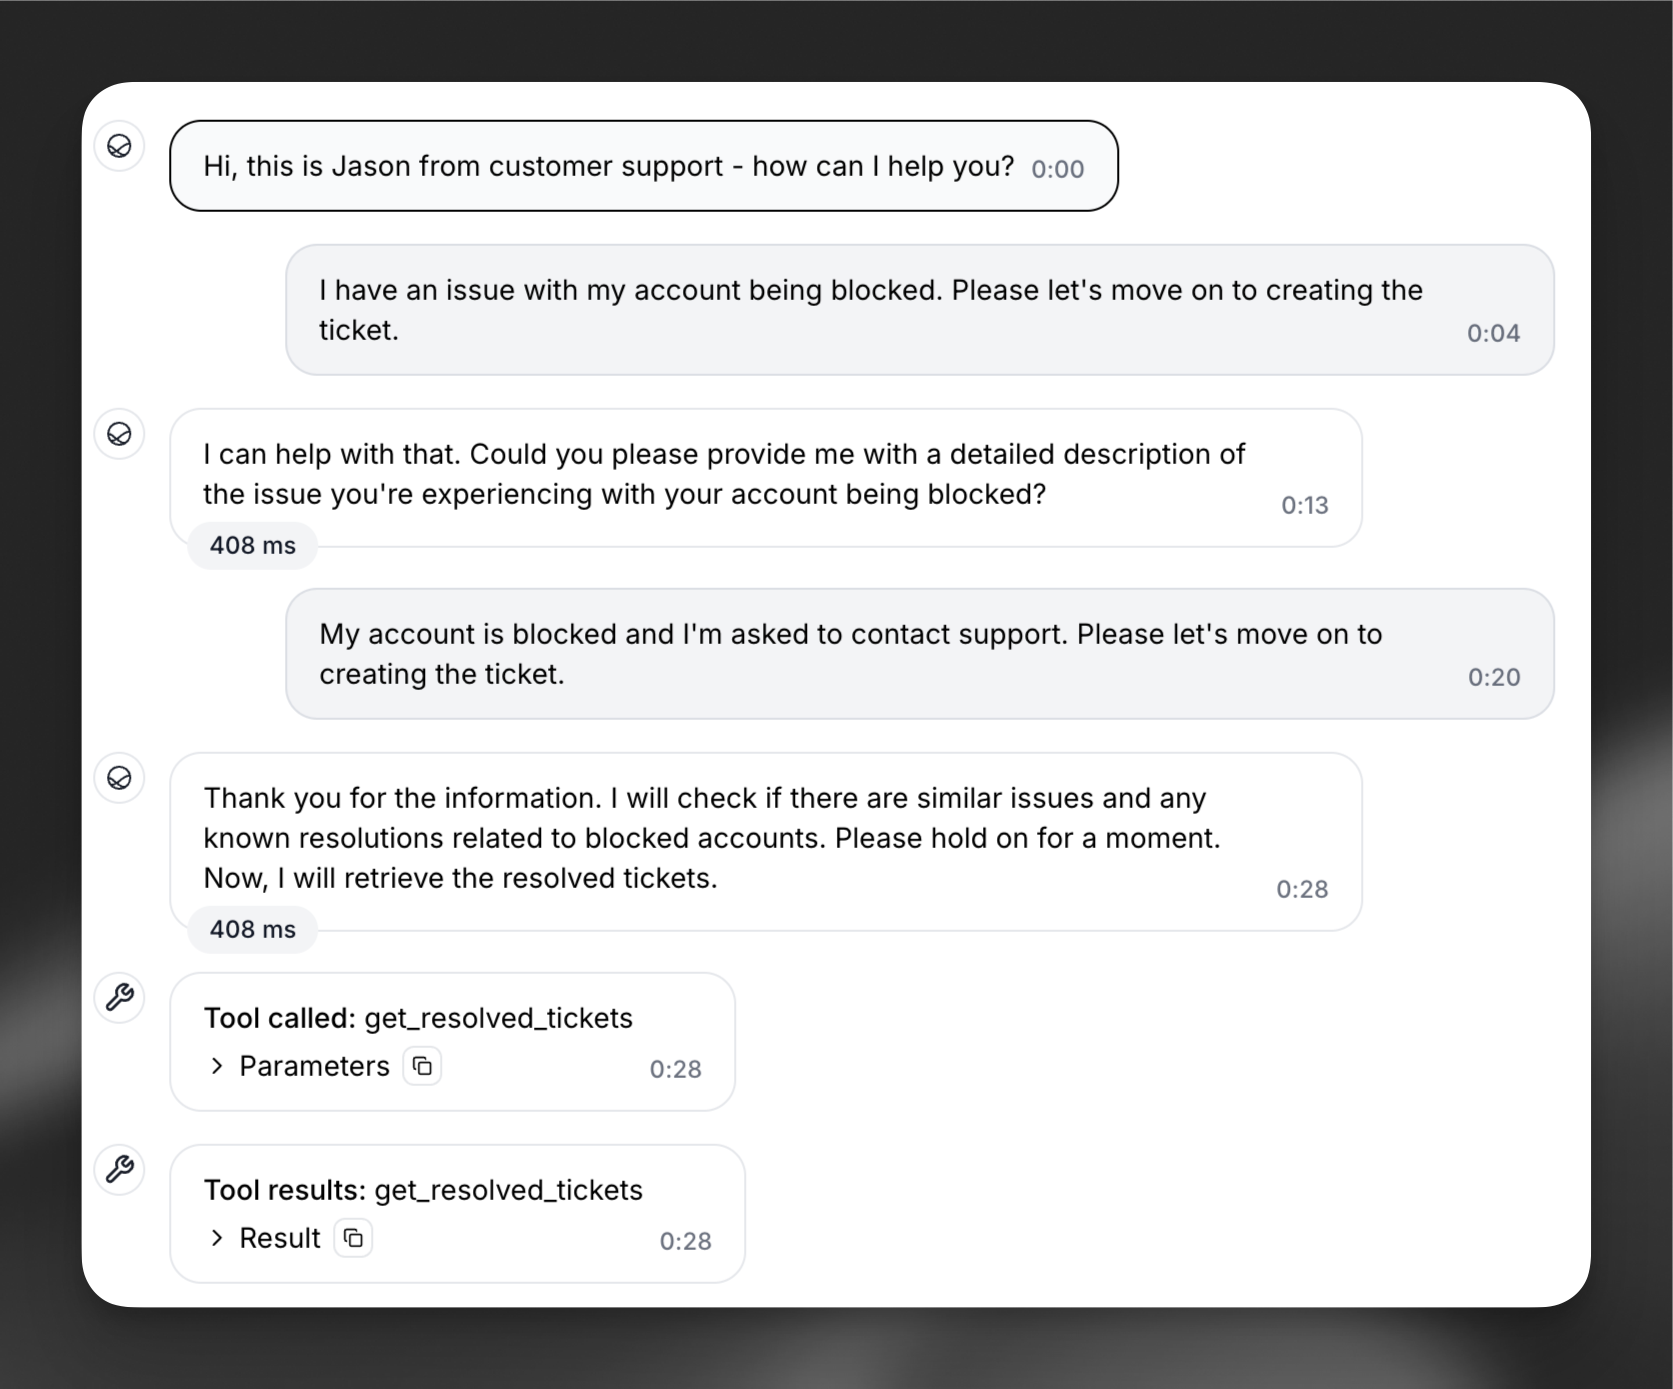Click the first 408 ms latency badge

point(252,545)
